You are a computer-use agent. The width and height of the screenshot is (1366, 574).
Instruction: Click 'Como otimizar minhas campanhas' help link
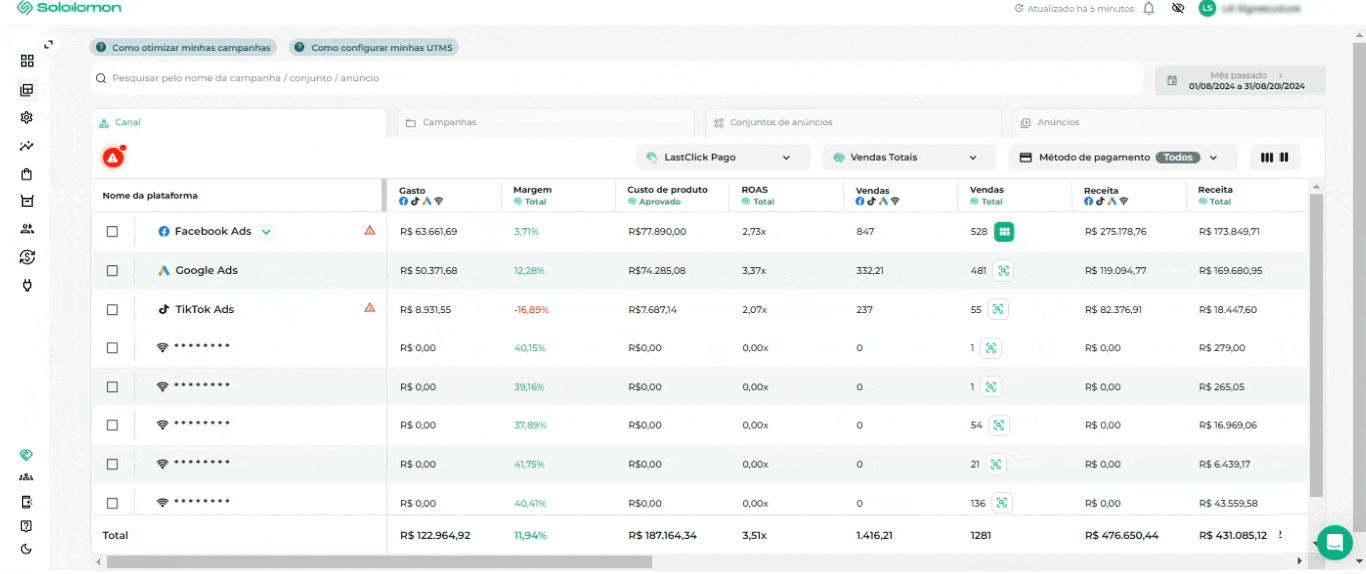pos(183,48)
